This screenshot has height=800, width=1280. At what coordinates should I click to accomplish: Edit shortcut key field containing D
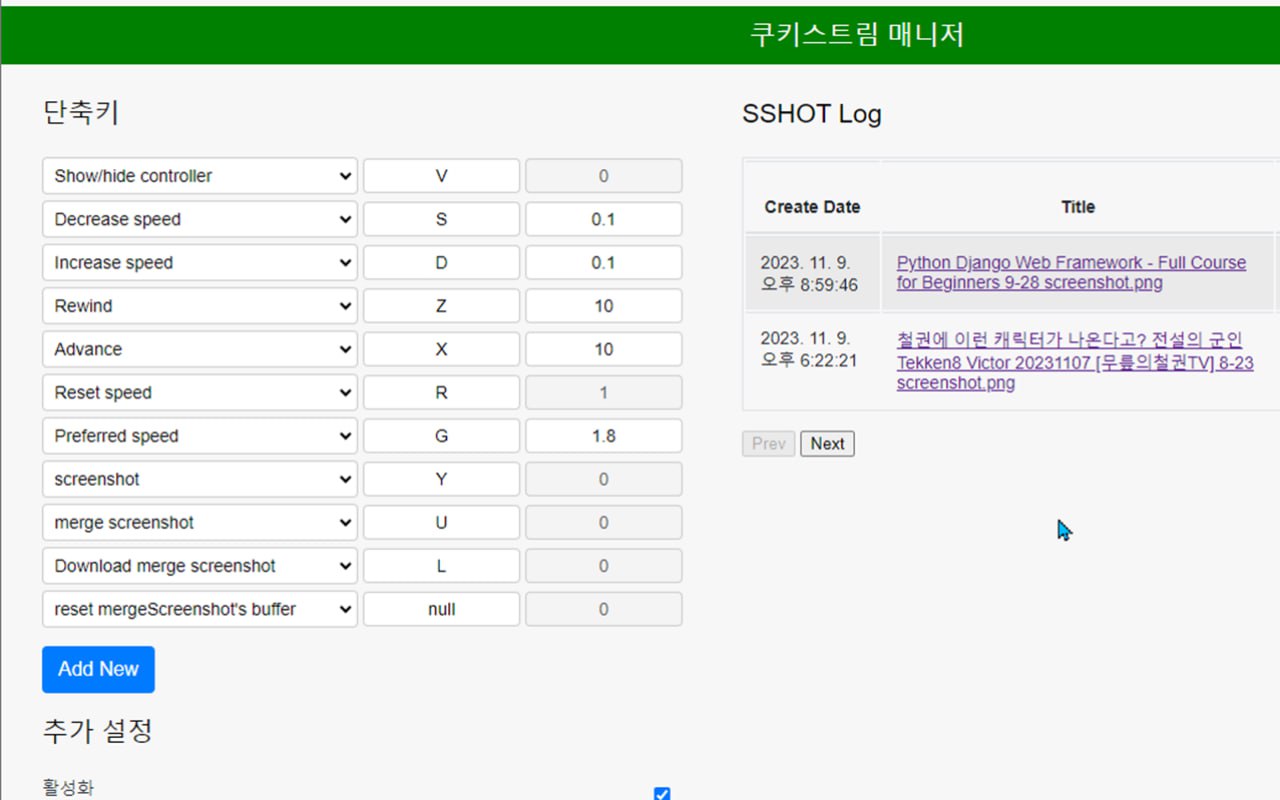coord(441,263)
